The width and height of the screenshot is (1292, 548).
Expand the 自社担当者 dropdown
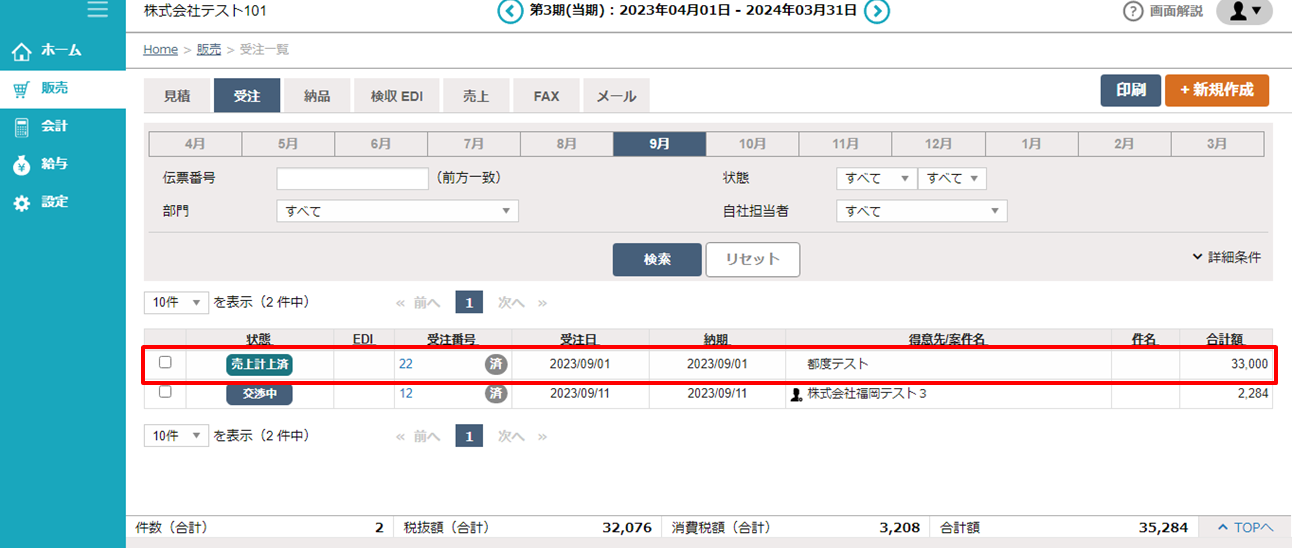921,211
